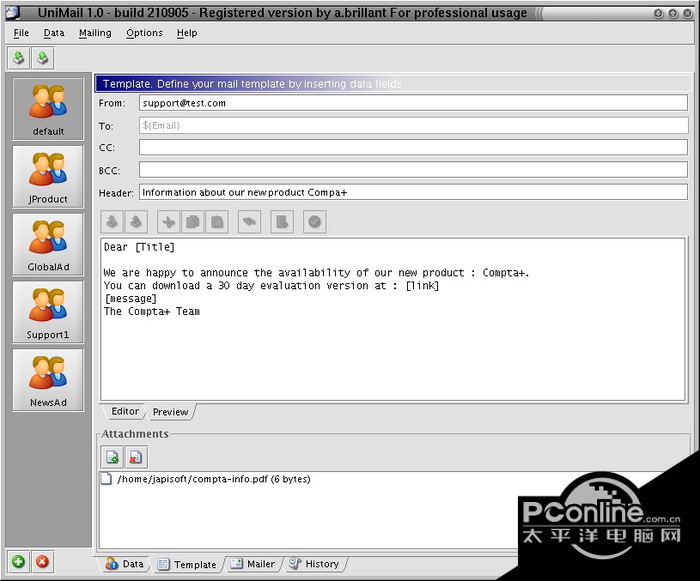Click the 'Dear [Title]' line in the editor
This screenshot has width=700, height=581.
139,247
